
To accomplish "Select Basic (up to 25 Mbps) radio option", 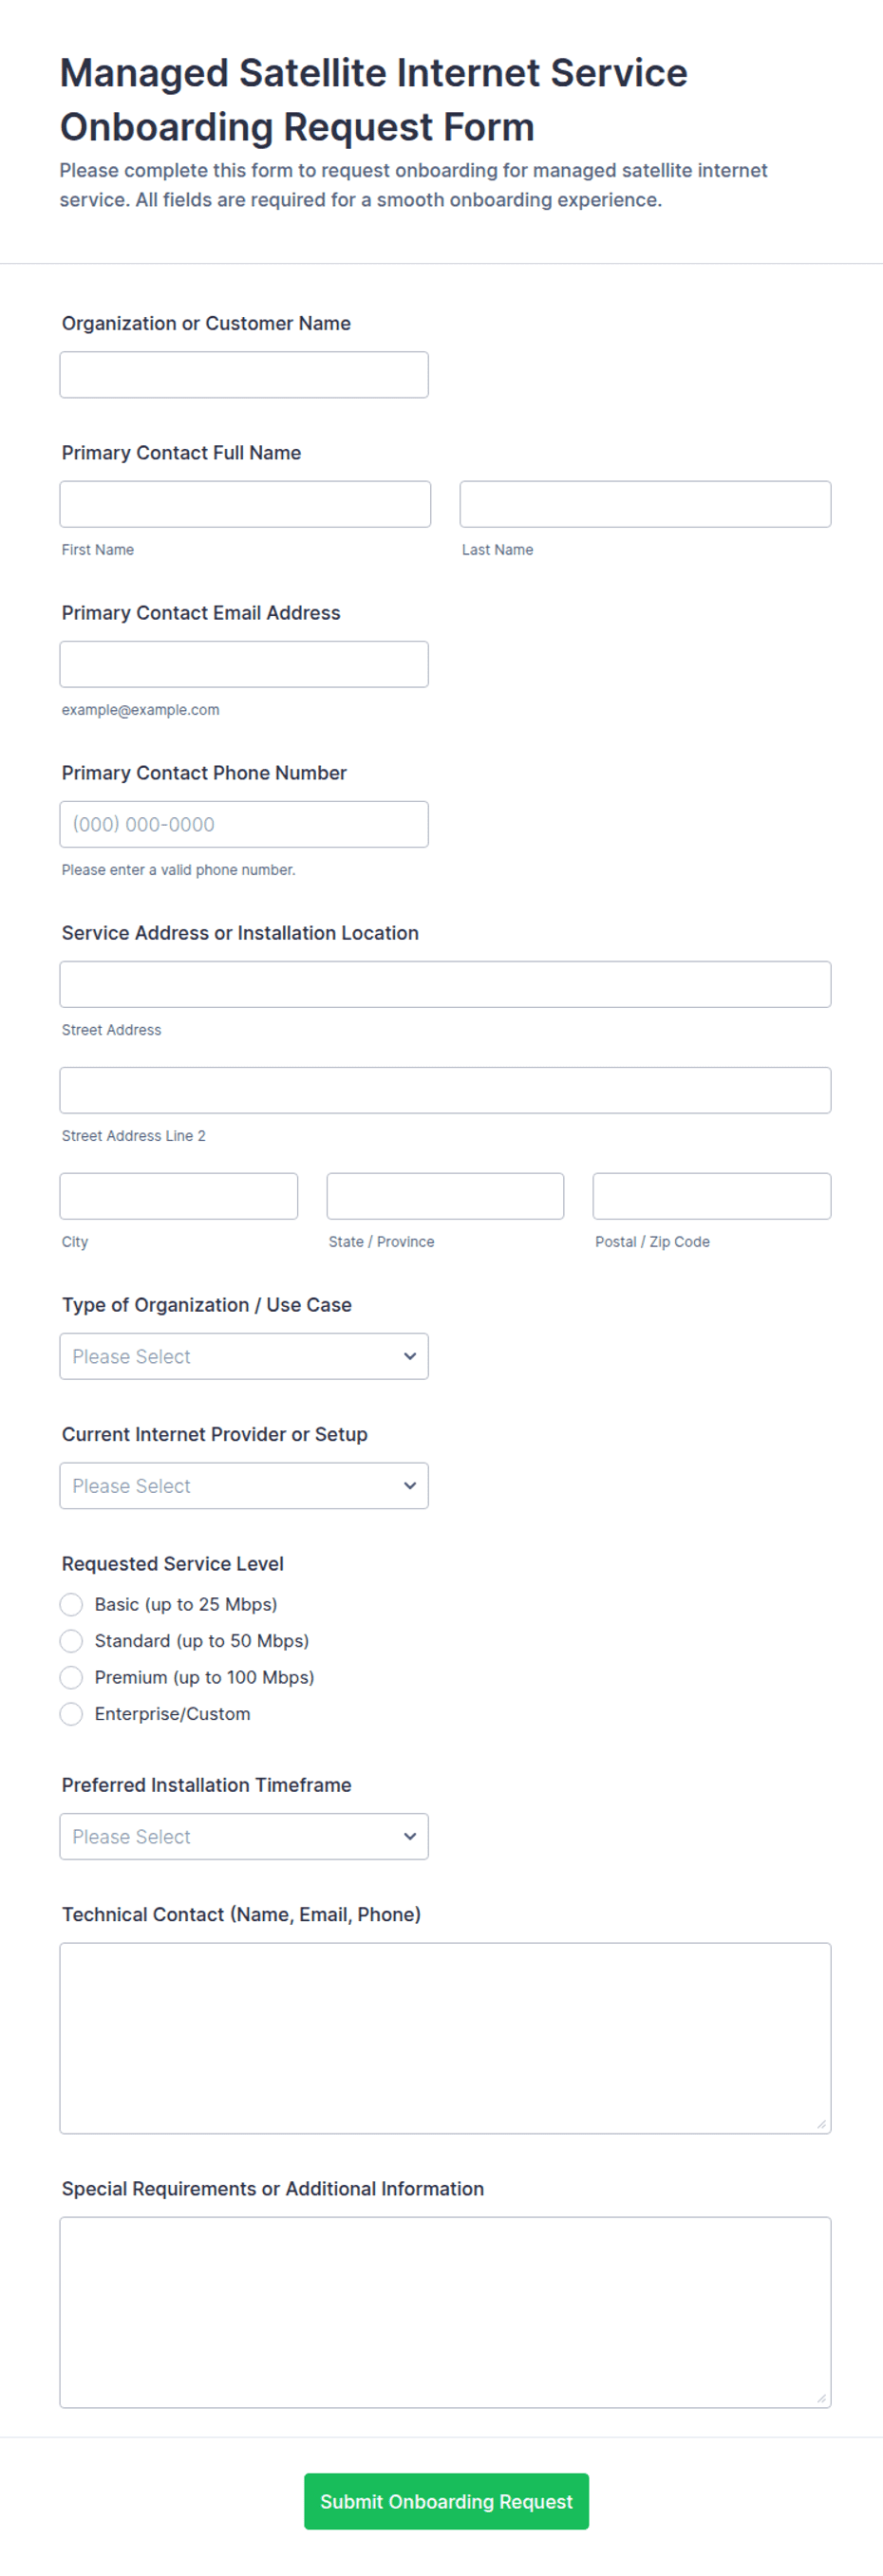I will coord(71,1604).
